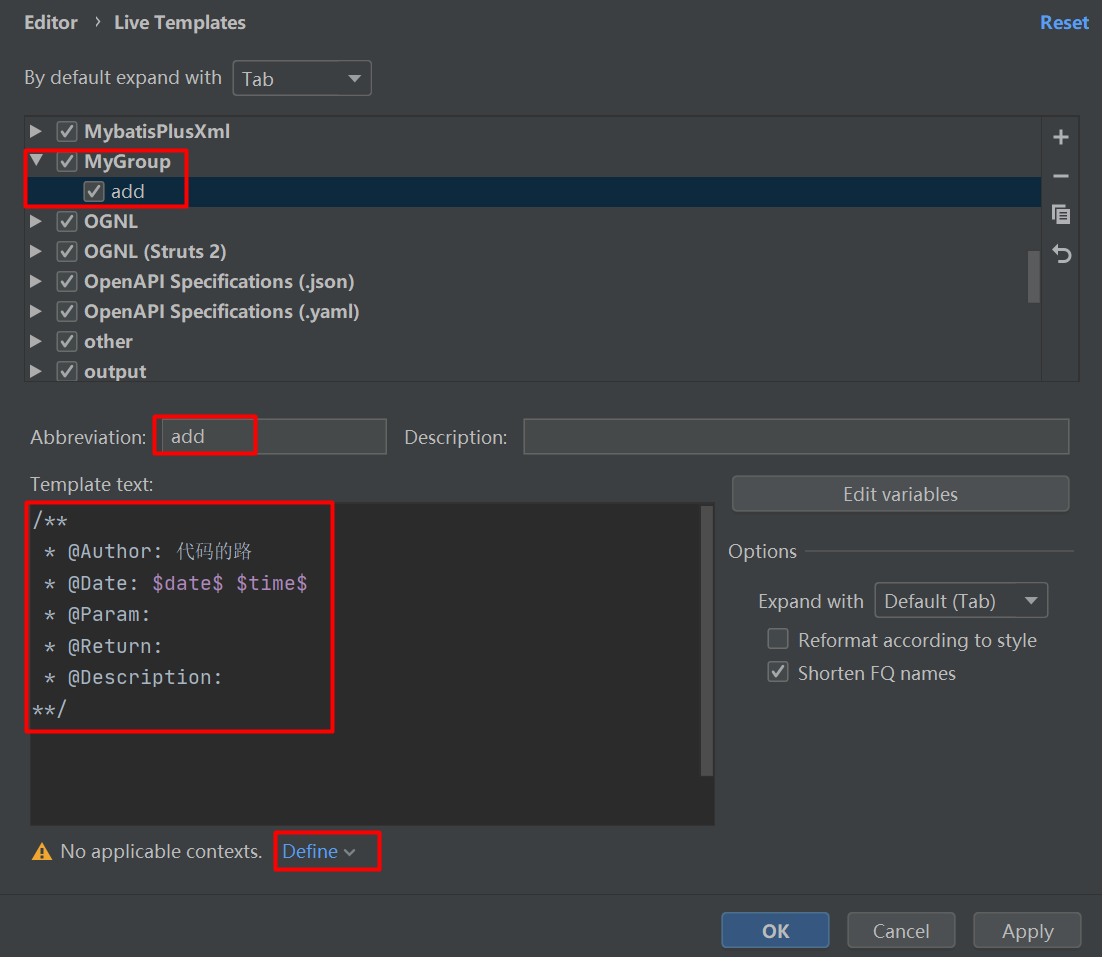Click the template list scrollbar thumb
This screenshot has width=1102, height=957.
tap(1033, 276)
